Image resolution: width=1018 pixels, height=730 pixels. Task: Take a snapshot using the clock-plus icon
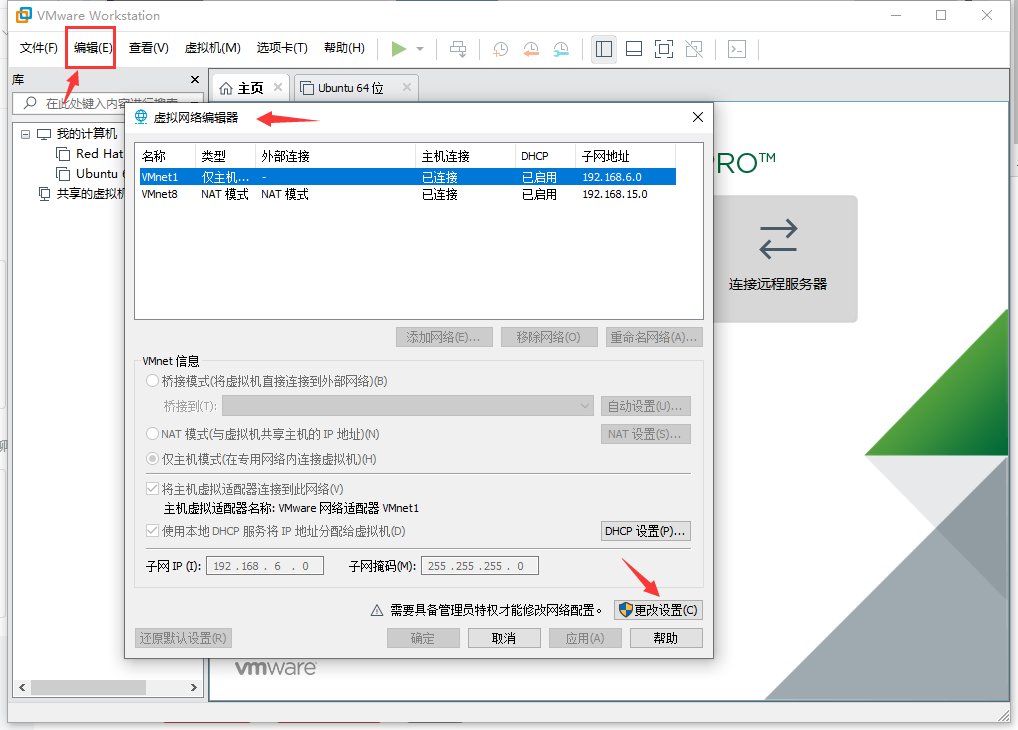click(x=501, y=49)
